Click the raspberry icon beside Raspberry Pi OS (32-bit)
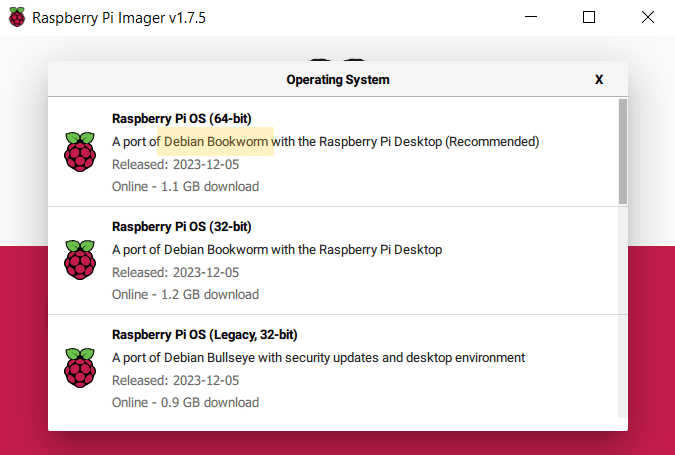The width and height of the screenshot is (675, 455). click(x=79, y=260)
